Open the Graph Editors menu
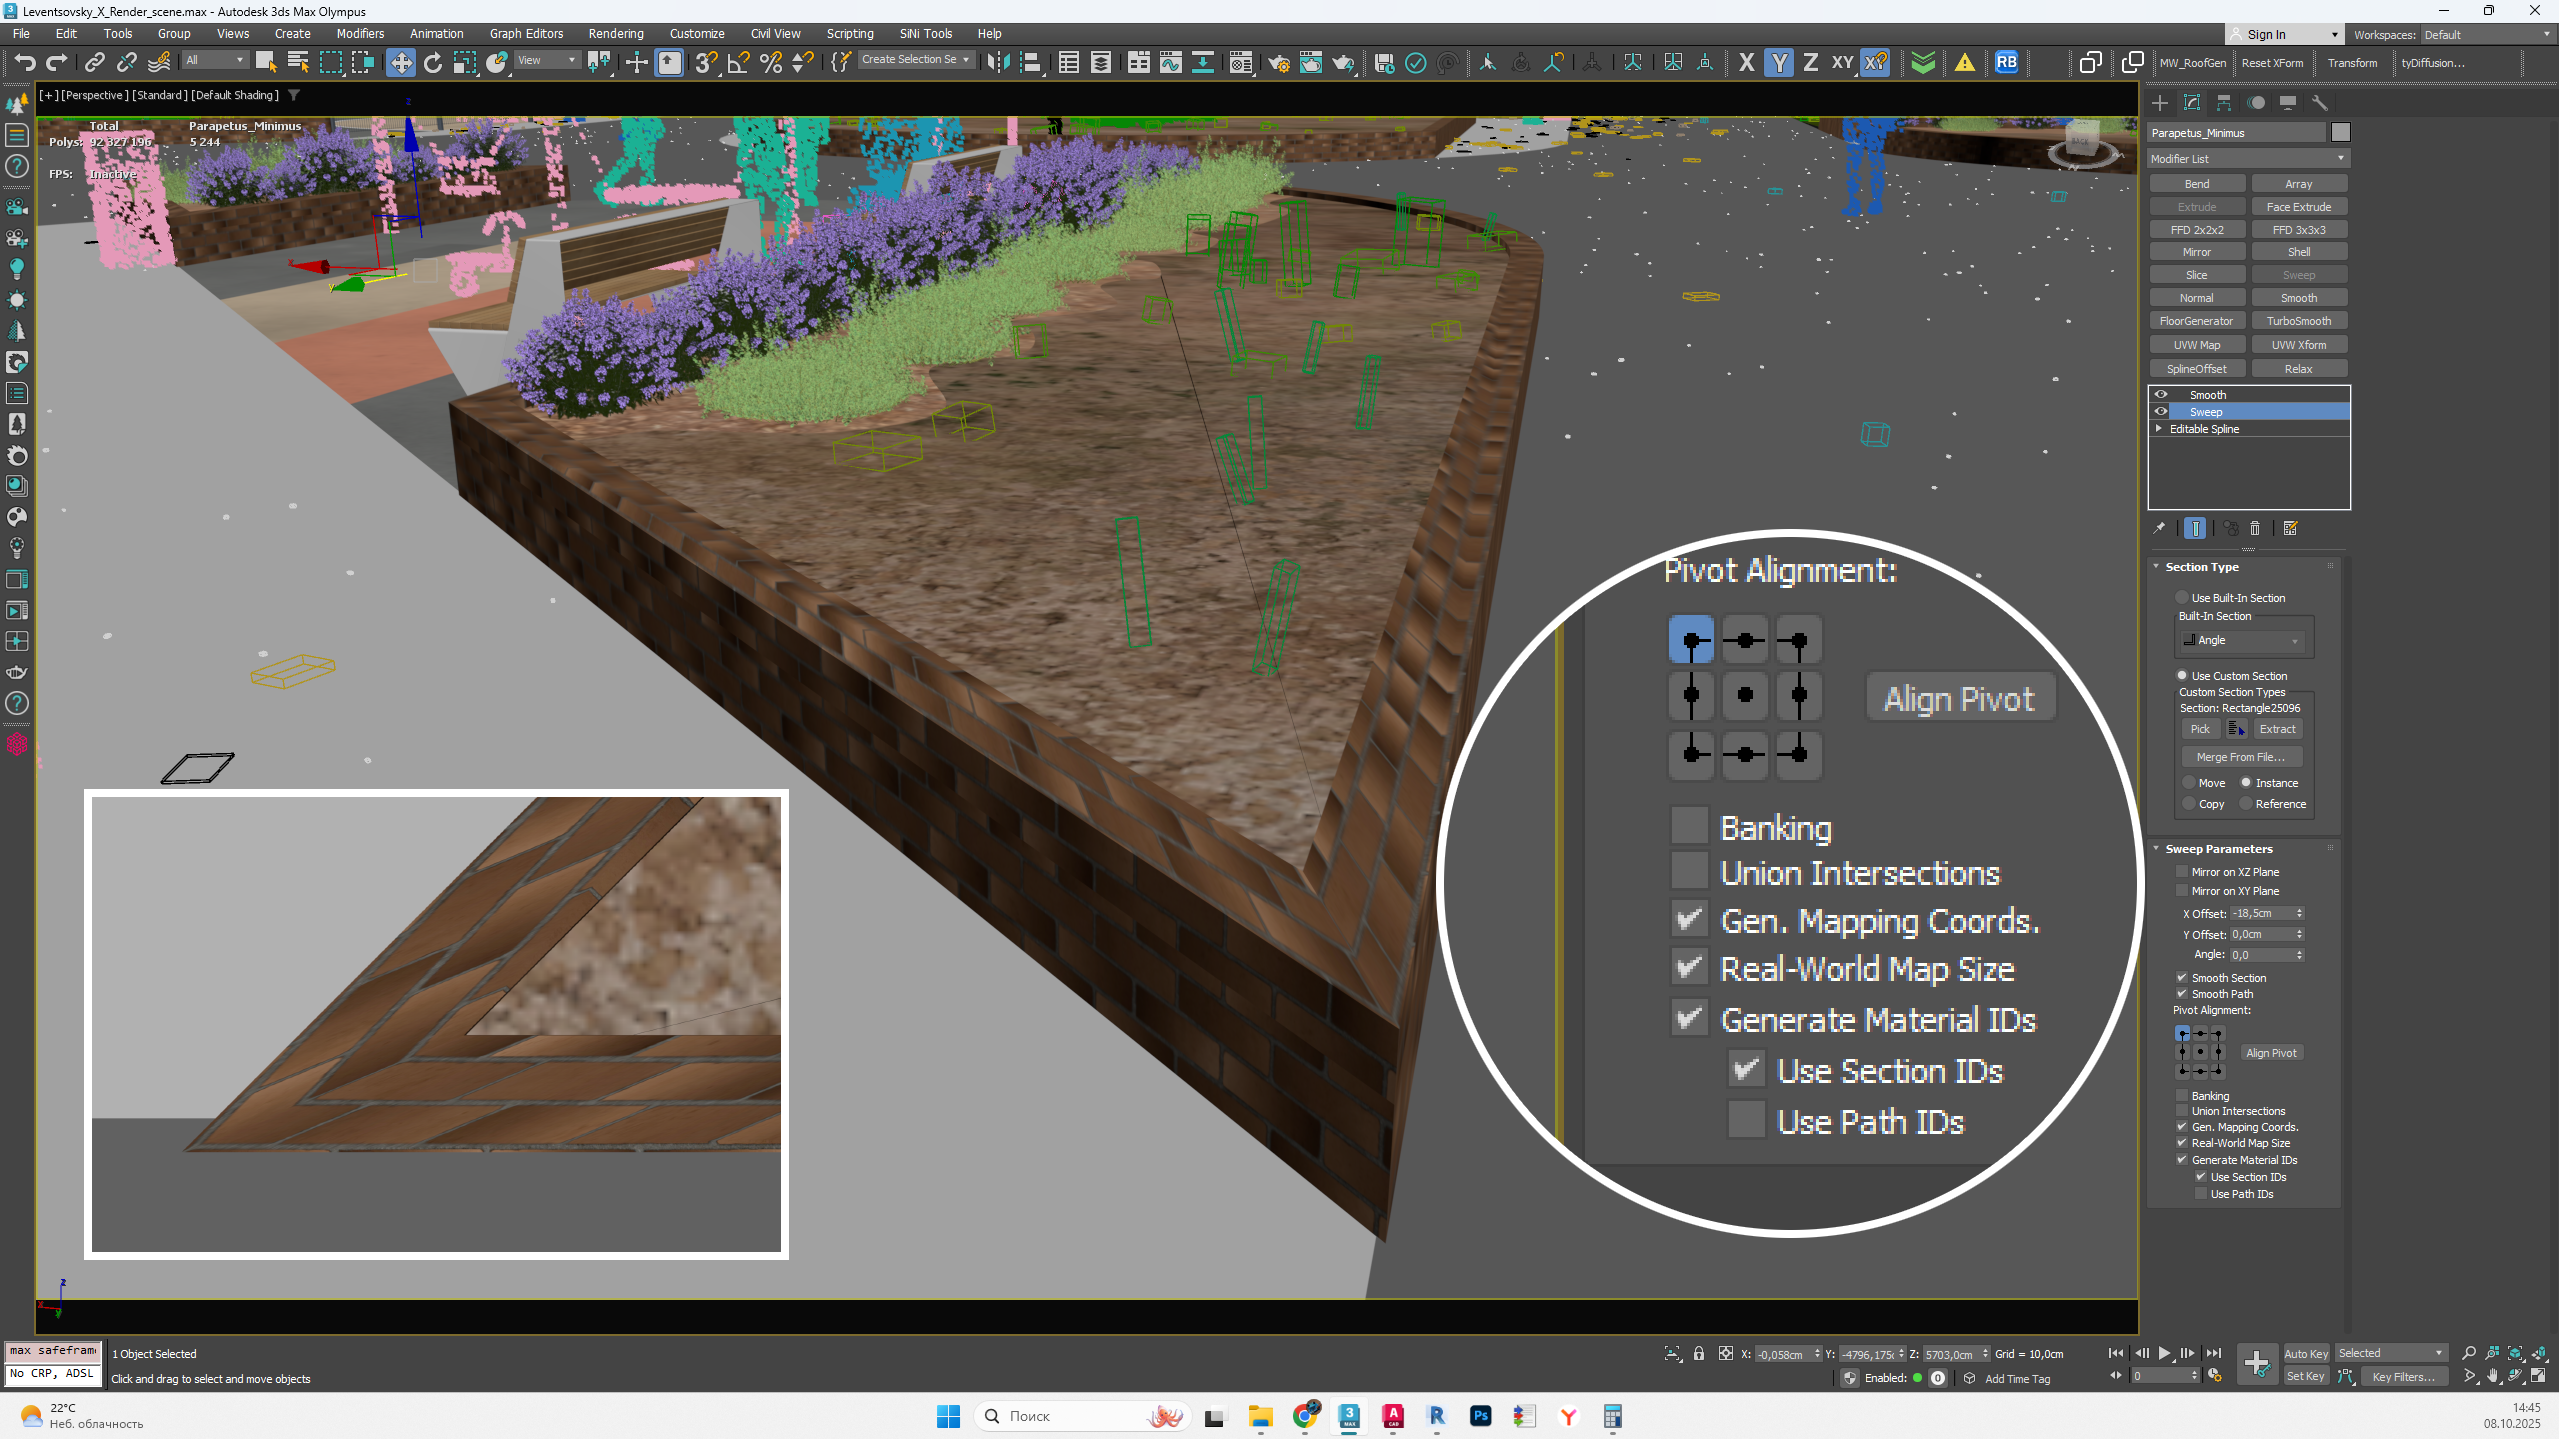2559x1439 pixels. 526,33
